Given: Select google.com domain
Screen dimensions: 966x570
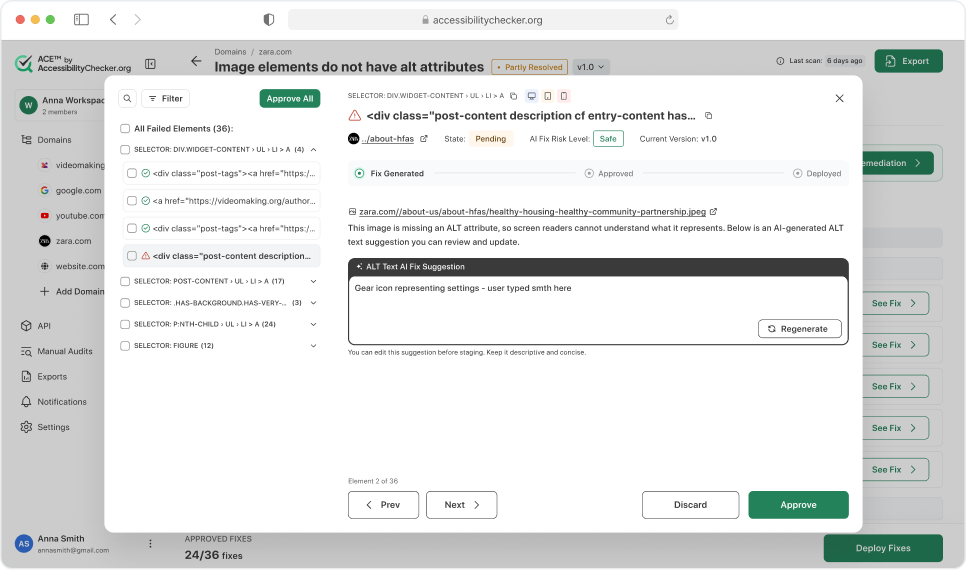Looking at the screenshot, I should (71, 190).
